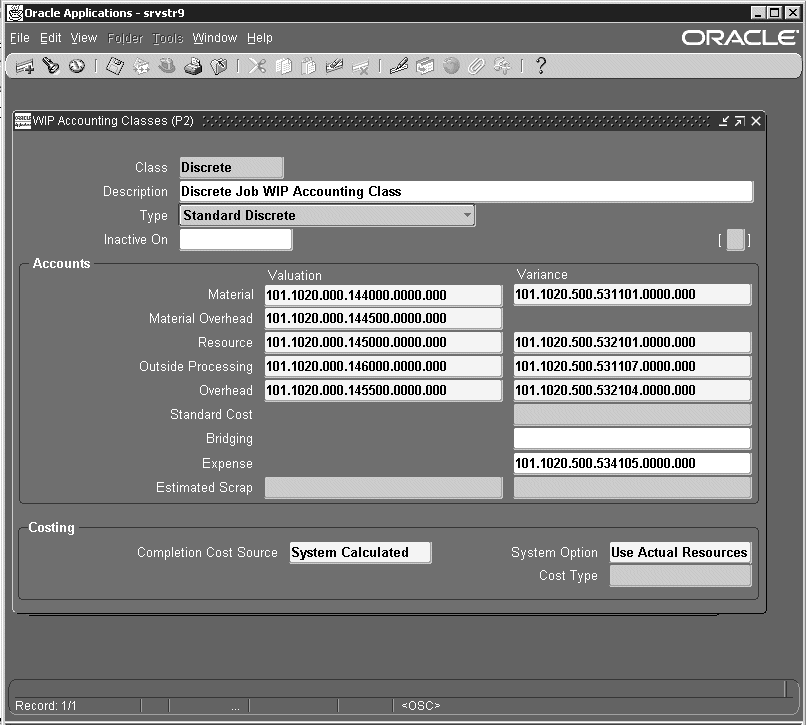Open the Folder menu
806x725 pixels.
pos(125,38)
